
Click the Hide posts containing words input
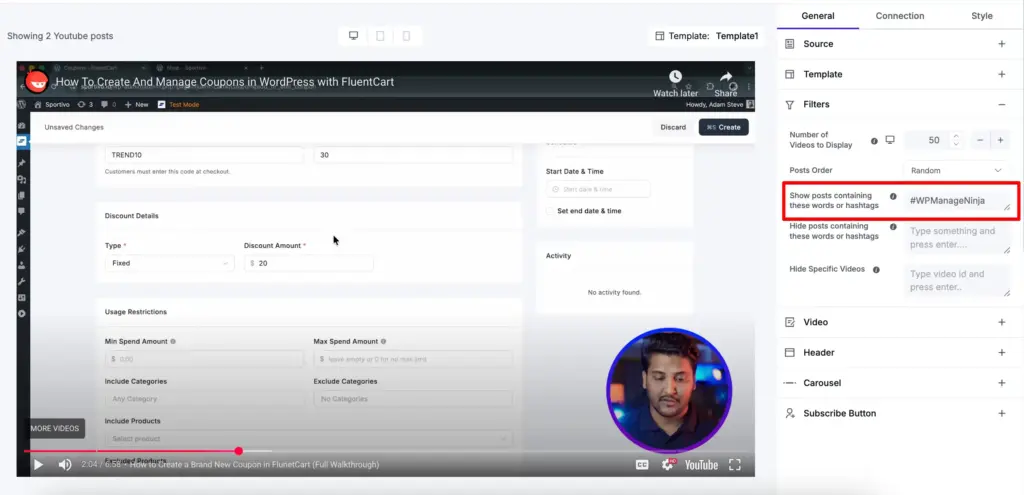pyautogui.click(x=957, y=238)
